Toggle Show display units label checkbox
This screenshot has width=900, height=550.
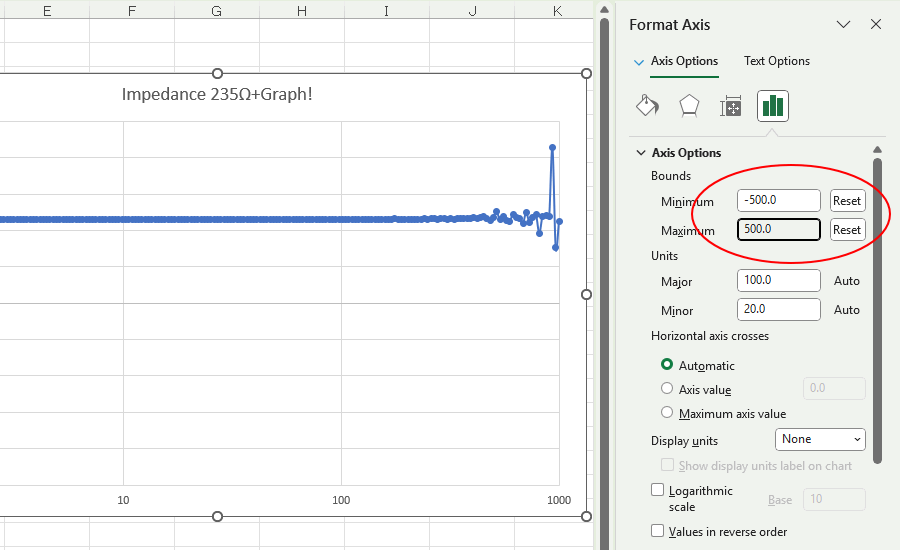pyautogui.click(x=667, y=464)
